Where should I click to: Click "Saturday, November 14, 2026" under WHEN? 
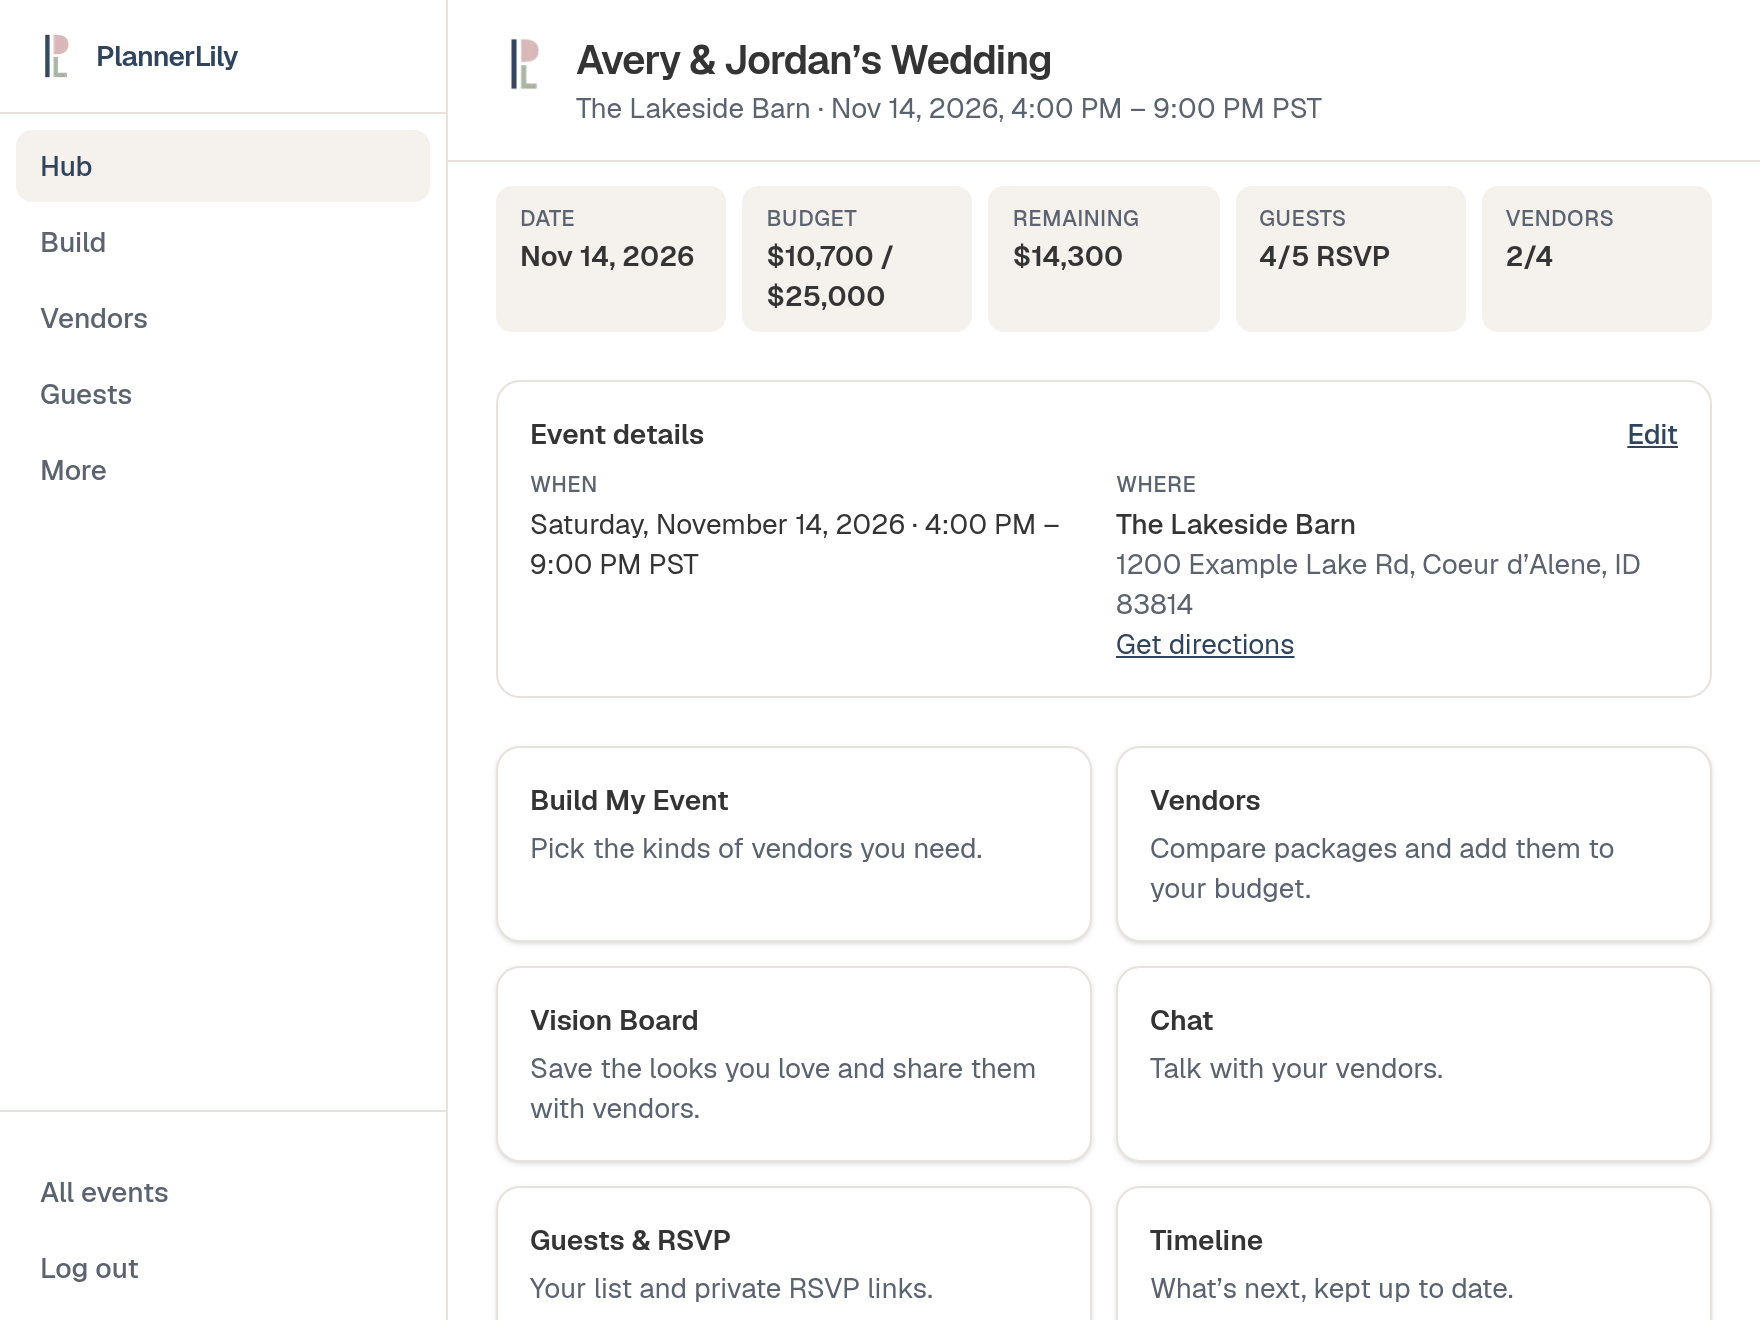coord(717,524)
